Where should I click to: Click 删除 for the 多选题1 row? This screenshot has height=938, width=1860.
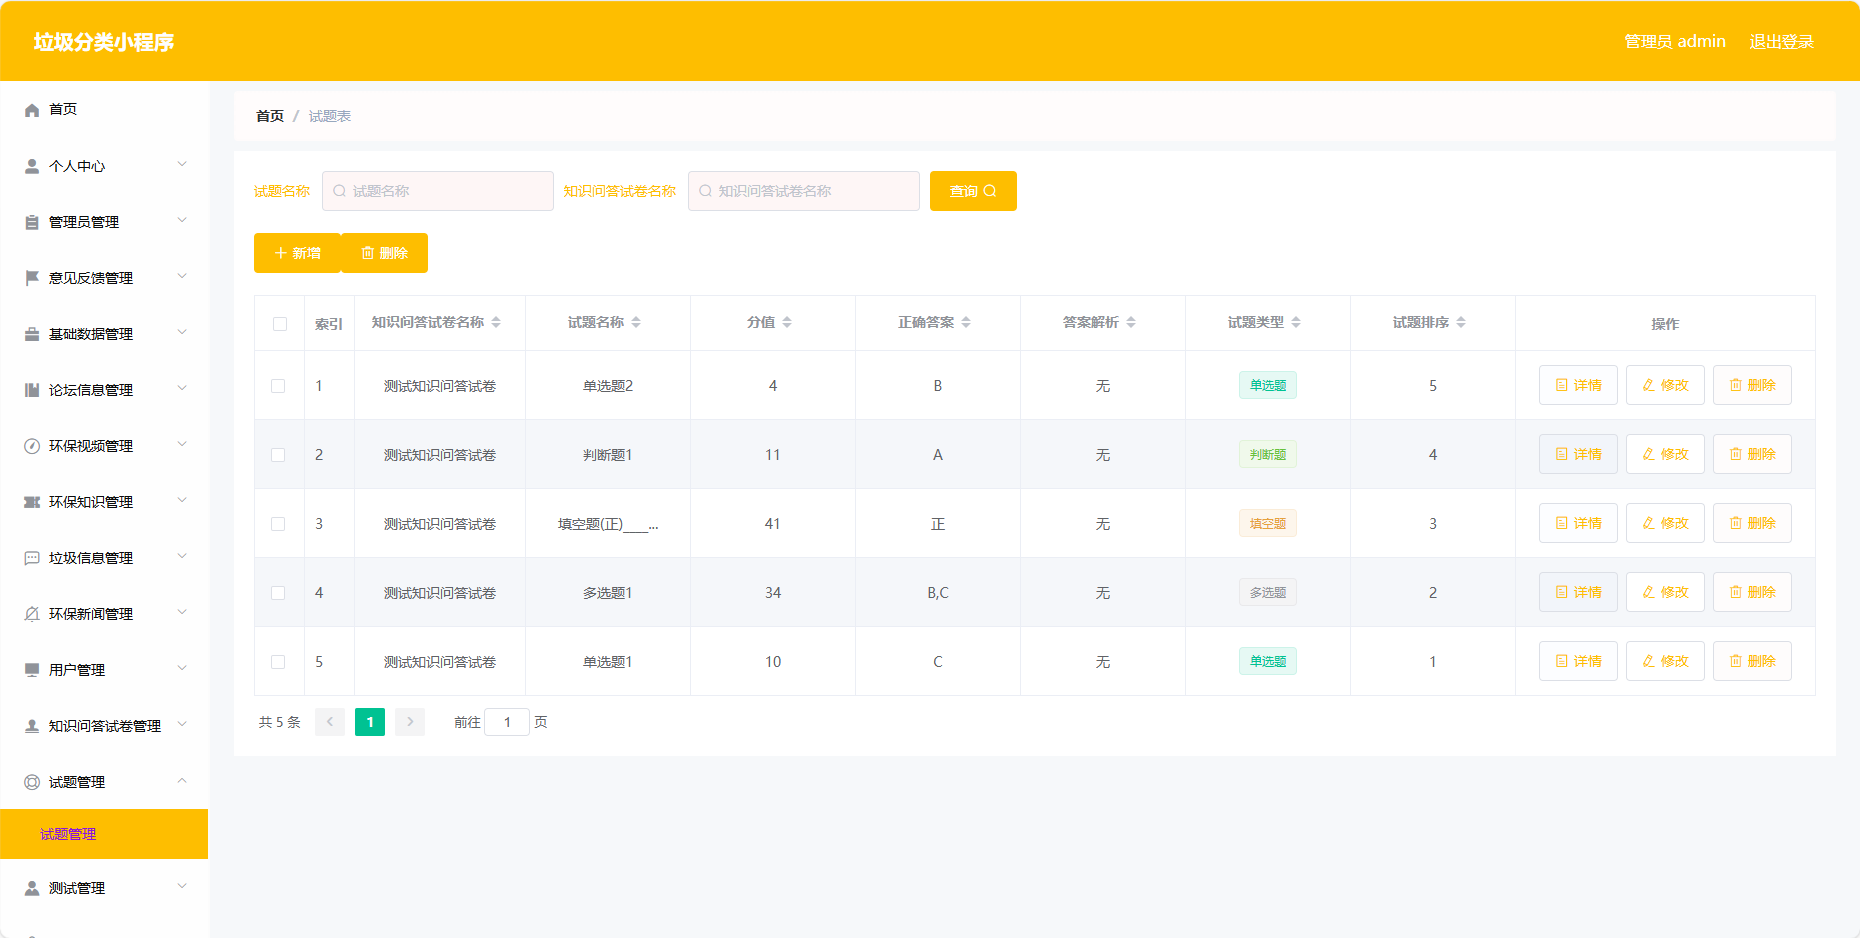click(1752, 592)
